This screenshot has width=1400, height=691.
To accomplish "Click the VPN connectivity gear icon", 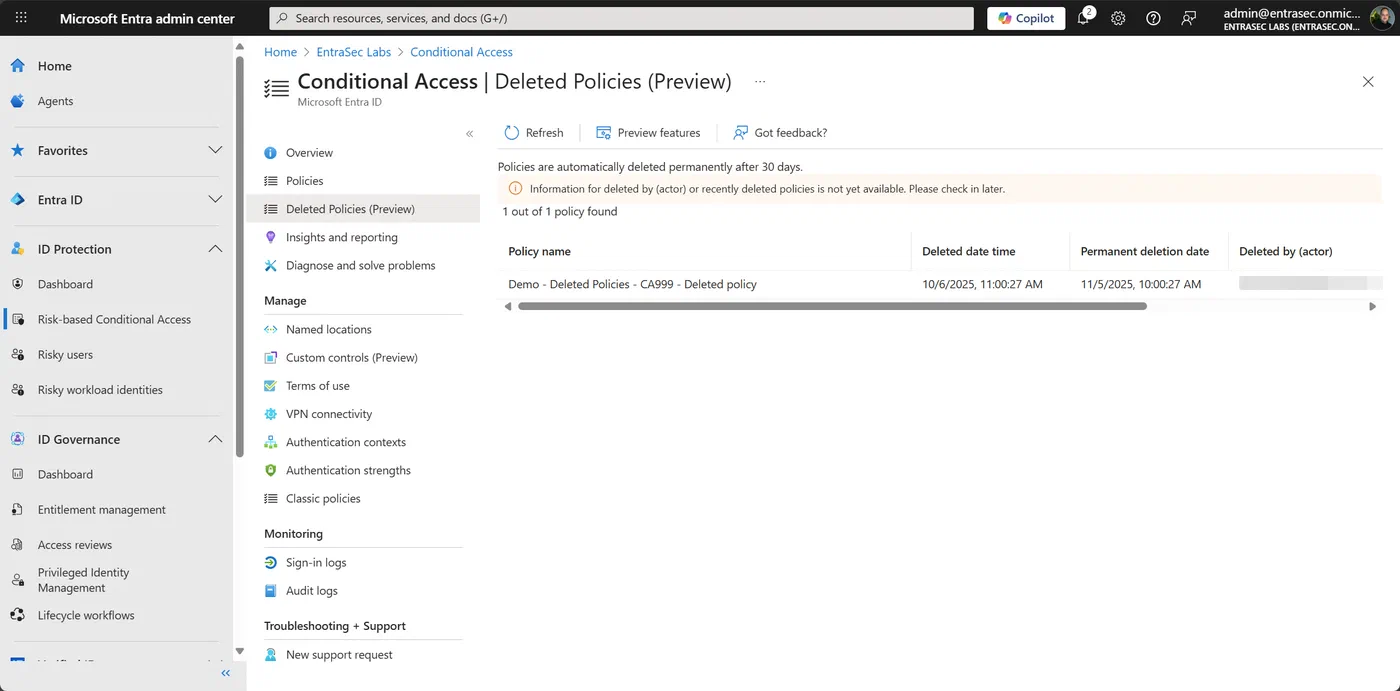I will coord(270,414).
